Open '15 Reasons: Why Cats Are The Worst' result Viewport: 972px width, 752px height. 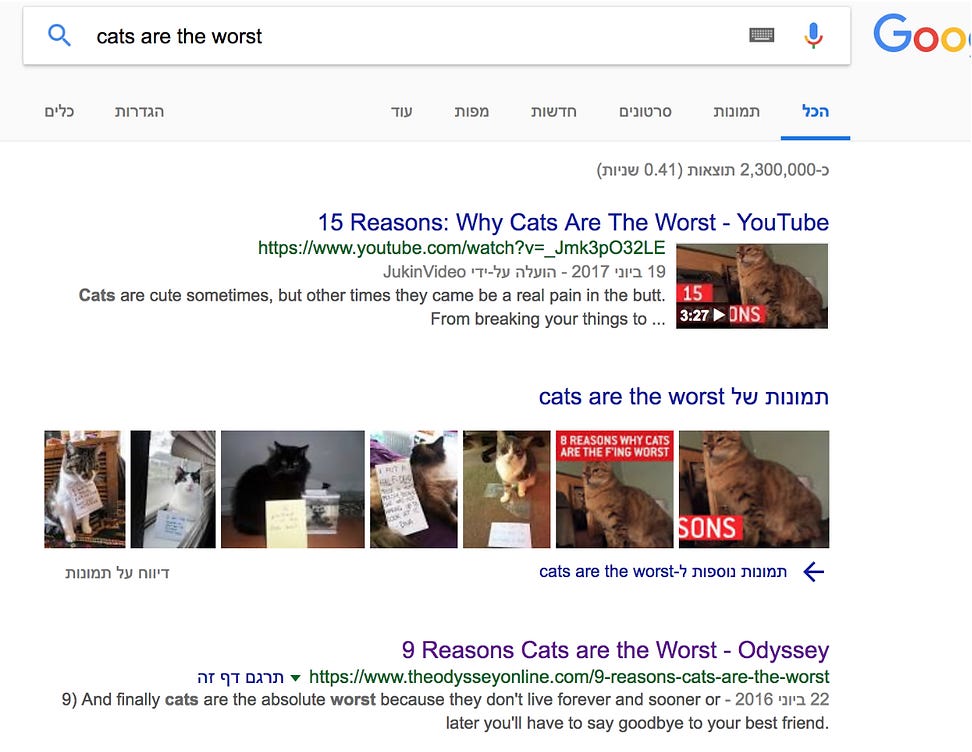tap(573, 222)
